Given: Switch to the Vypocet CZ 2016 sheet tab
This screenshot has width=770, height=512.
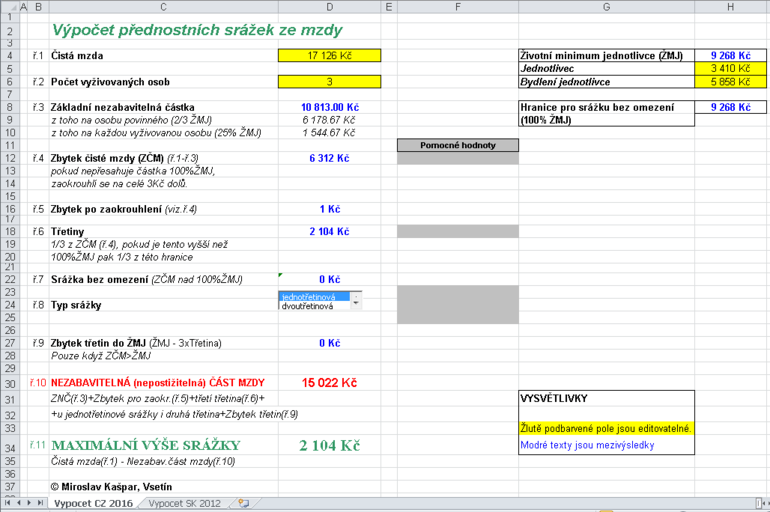Looking at the screenshot, I should (93, 503).
